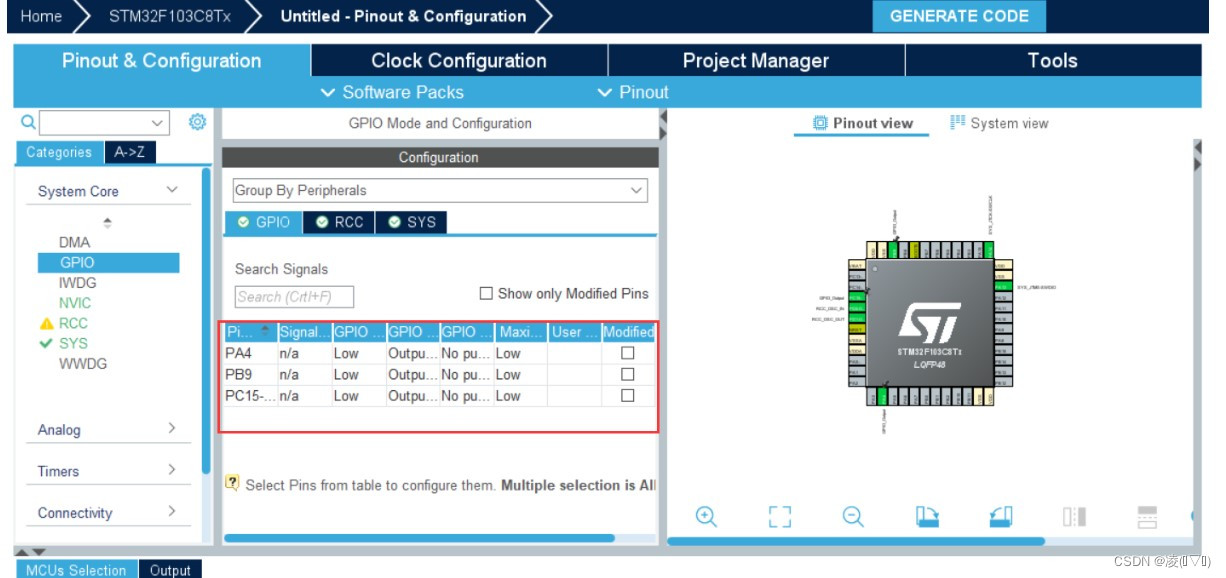
Task: Click the search magnifier icon in sidebar
Action: [28, 122]
